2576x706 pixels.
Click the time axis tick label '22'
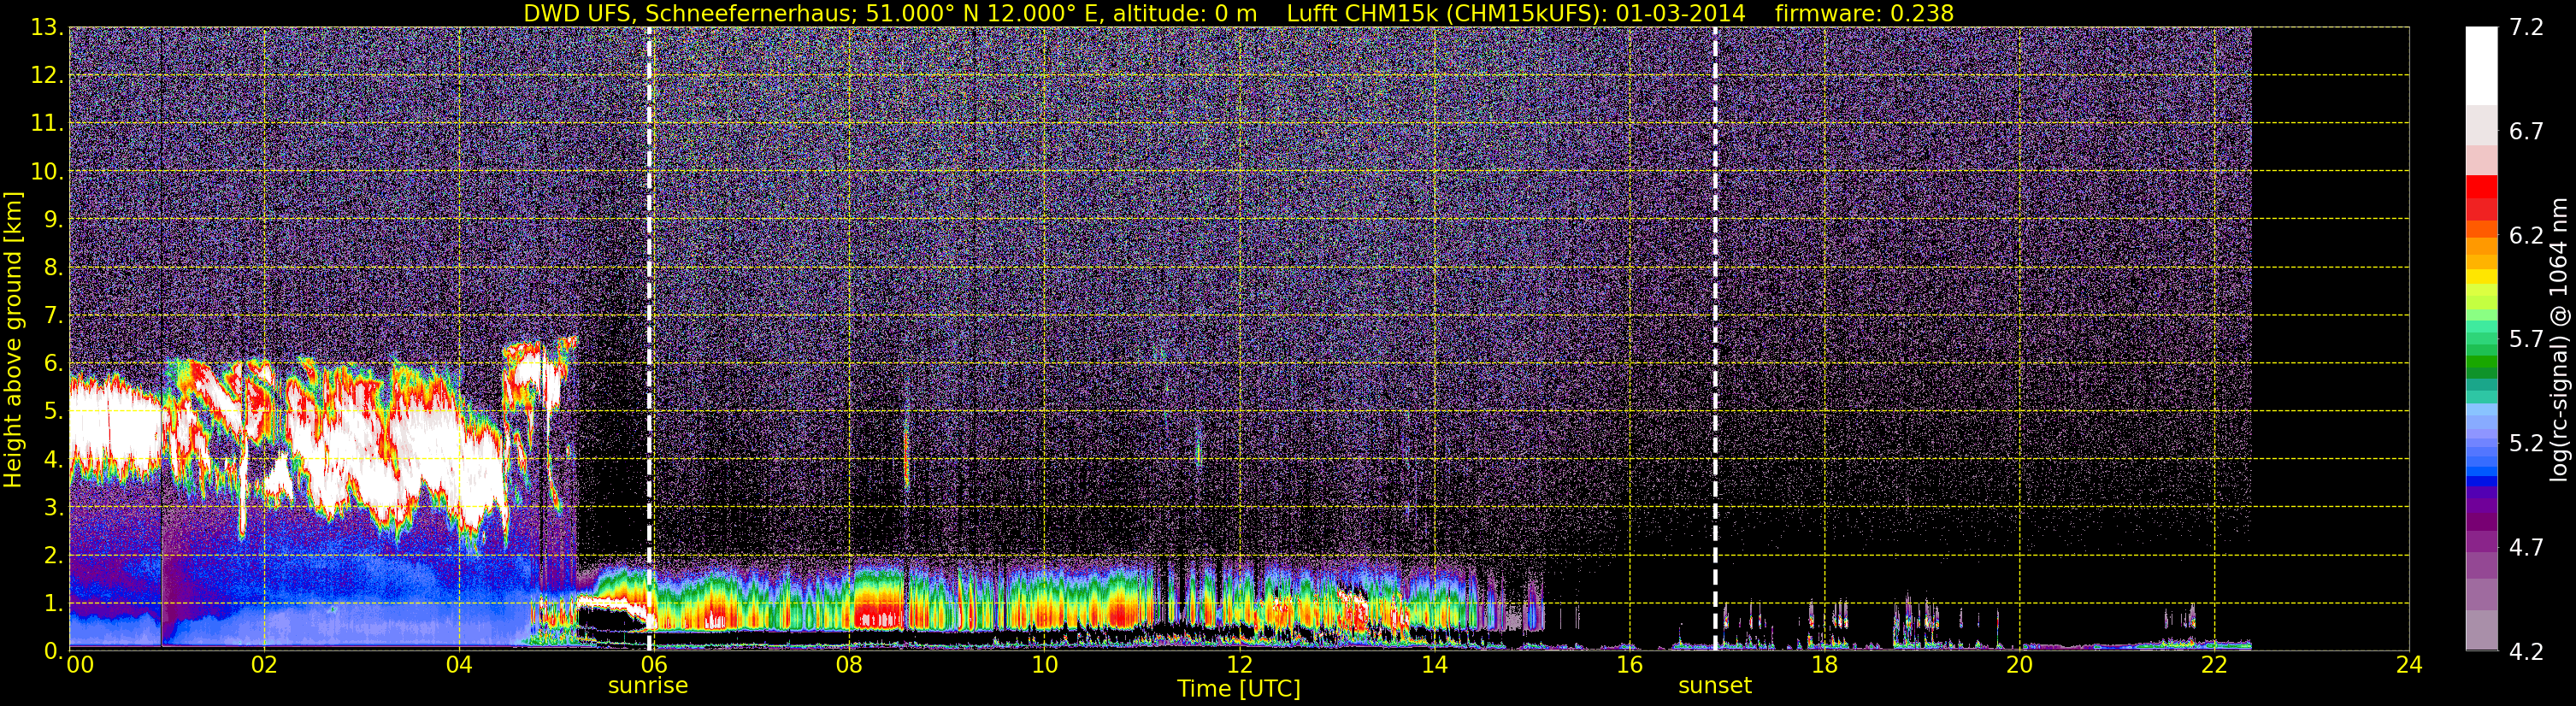point(2214,666)
